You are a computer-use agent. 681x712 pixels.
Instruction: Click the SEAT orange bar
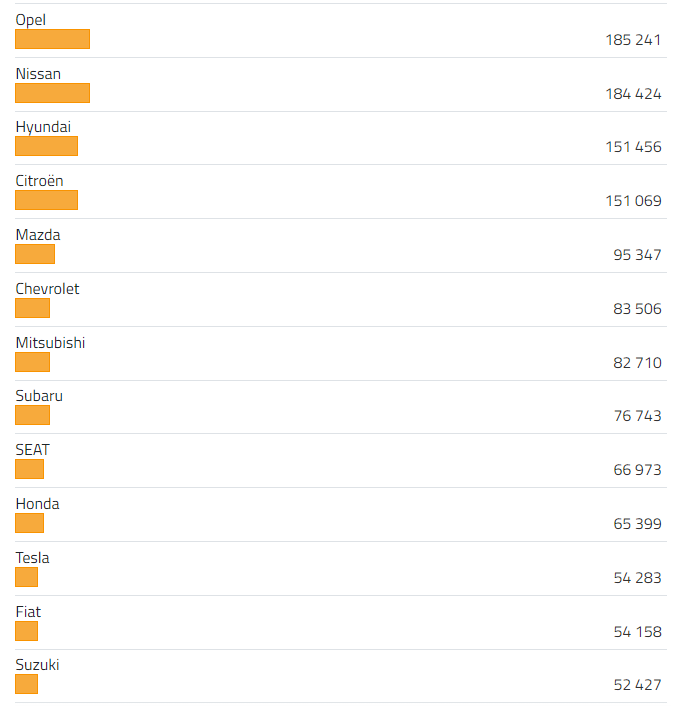(29, 469)
